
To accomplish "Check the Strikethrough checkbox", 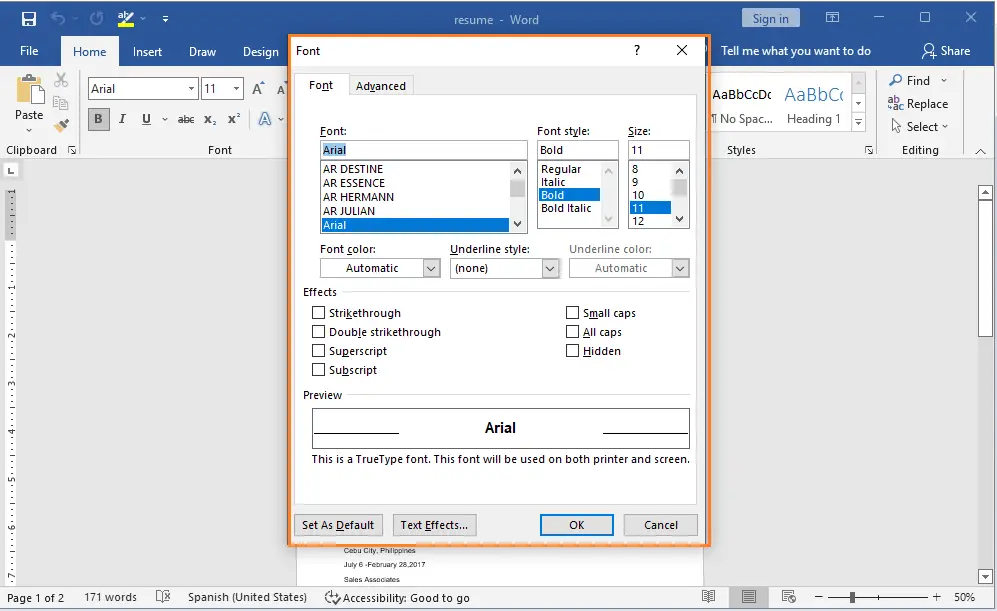I will click(318, 313).
